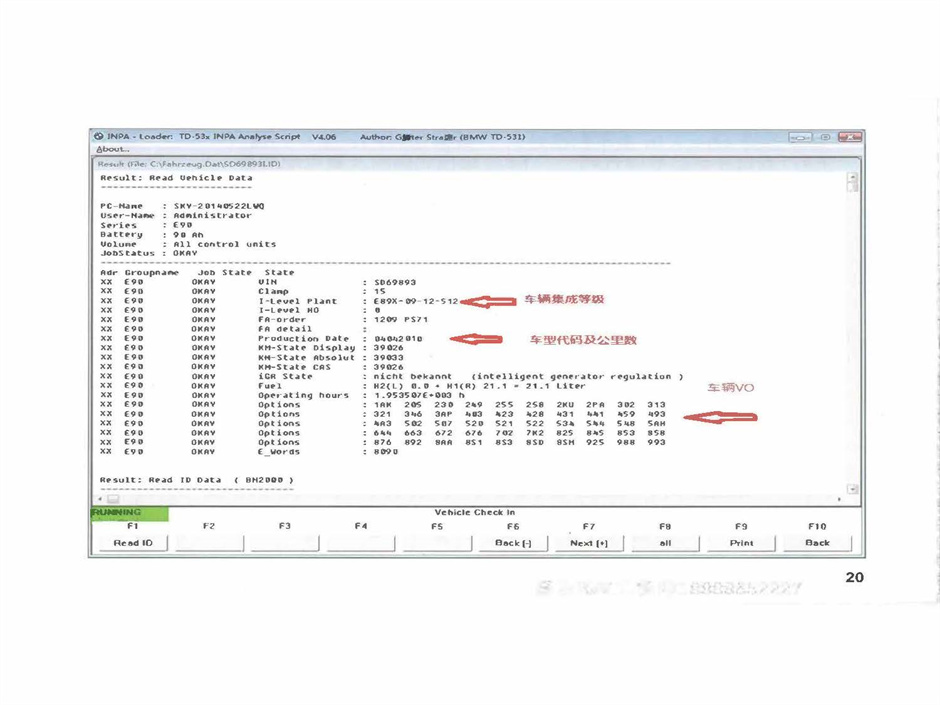The height and width of the screenshot is (705, 940).
Task: Click the User-Name value Administrator
Action: click(212, 216)
